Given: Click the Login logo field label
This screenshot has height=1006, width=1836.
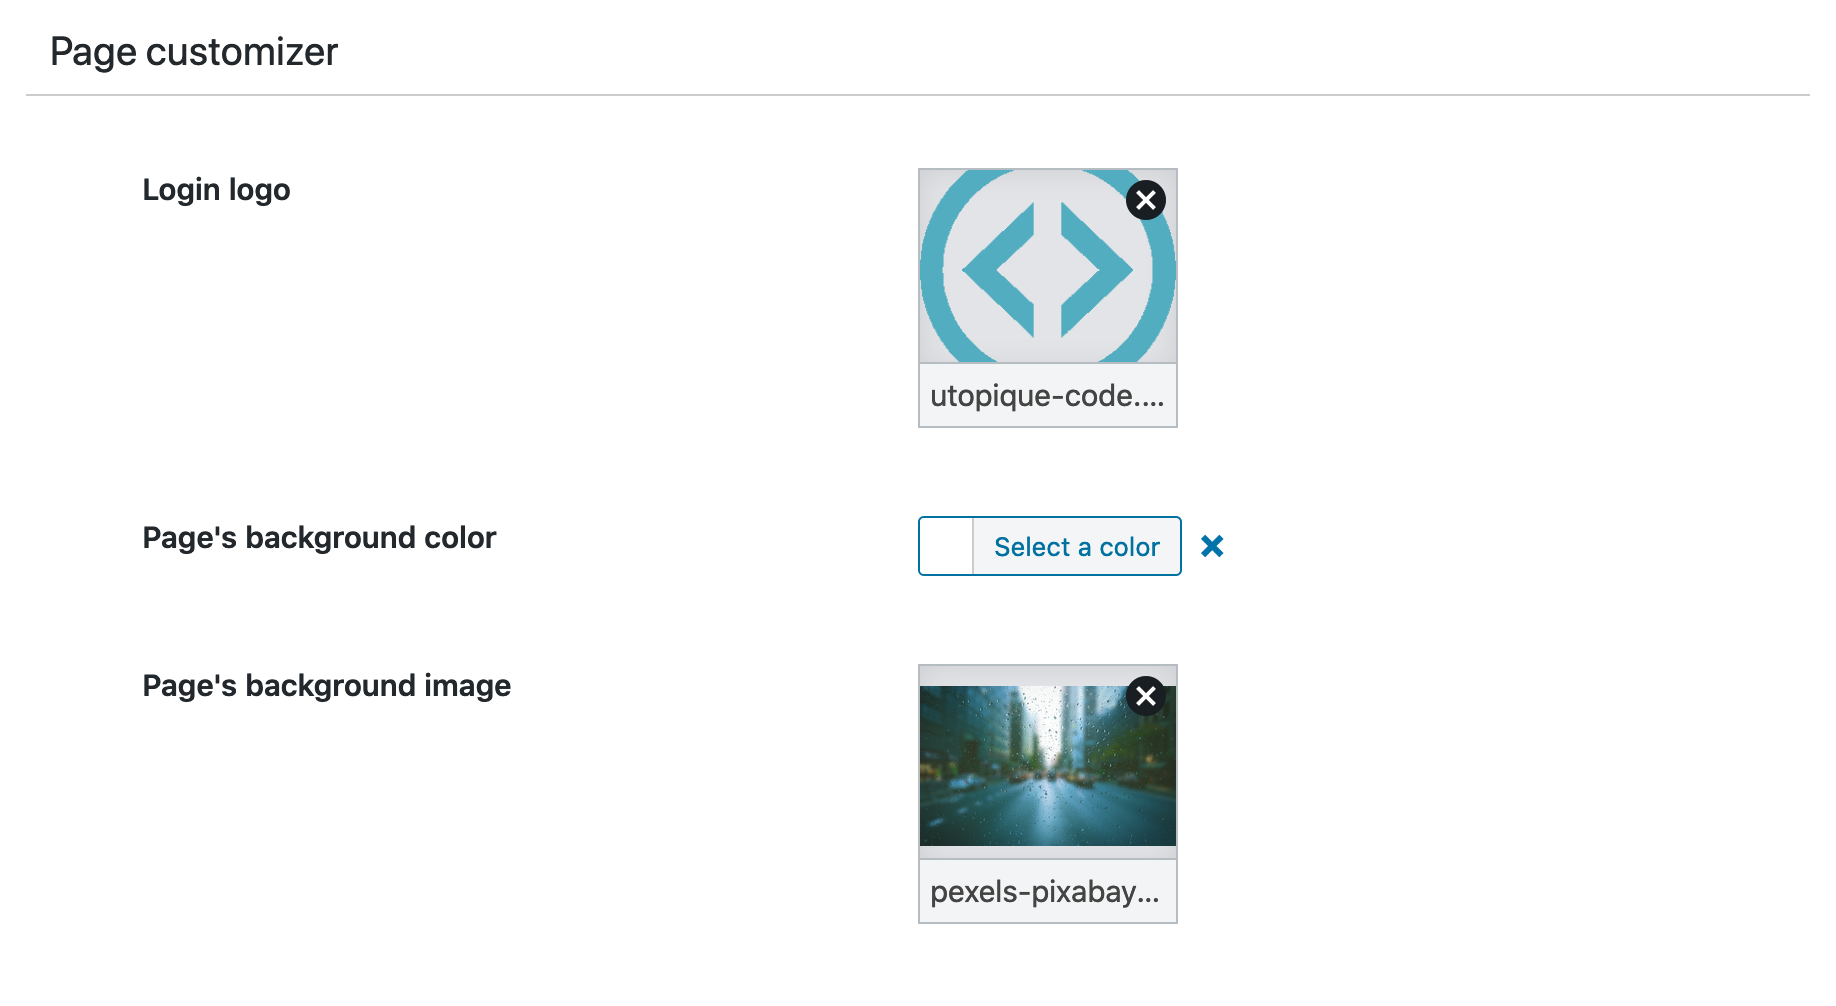Looking at the screenshot, I should point(216,189).
